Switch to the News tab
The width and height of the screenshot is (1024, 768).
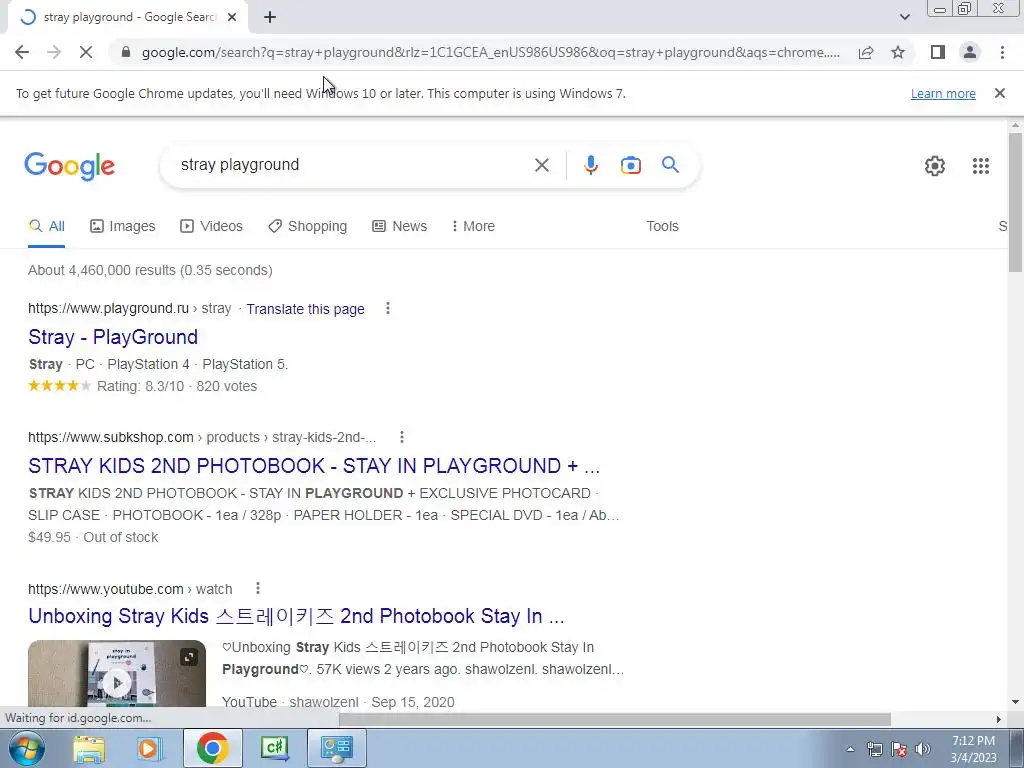(400, 226)
